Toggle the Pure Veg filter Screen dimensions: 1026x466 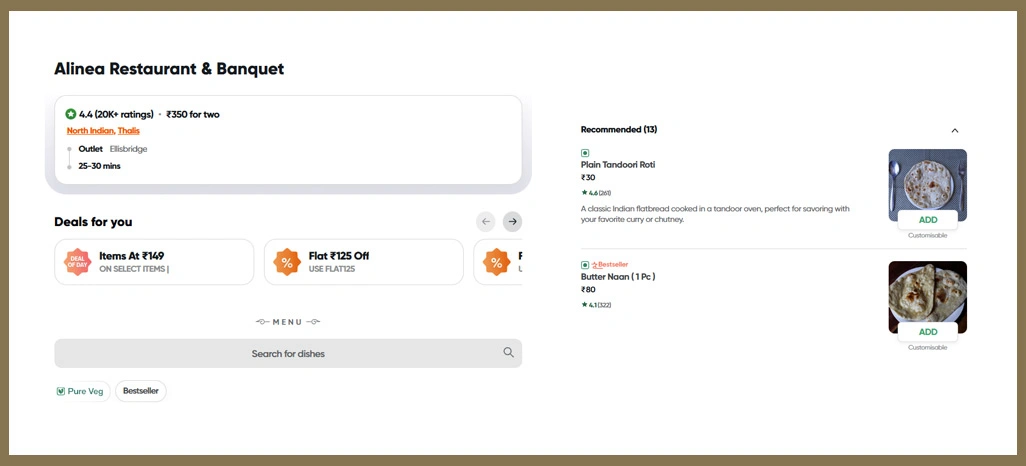click(80, 391)
